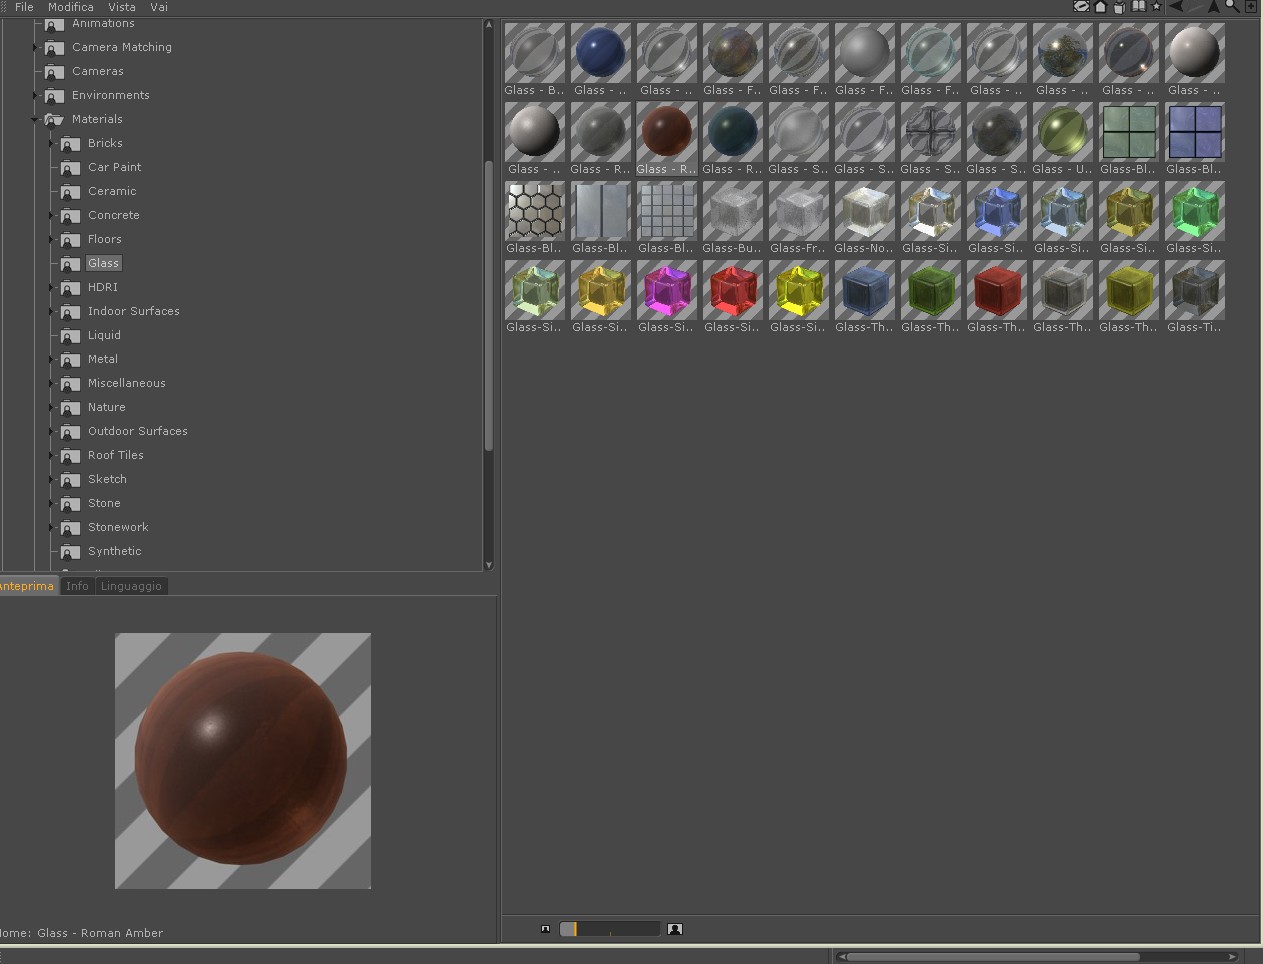Select the Miscellaneous folder label
Image resolution: width=1263 pixels, height=964 pixels.
(x=127, y=383)
